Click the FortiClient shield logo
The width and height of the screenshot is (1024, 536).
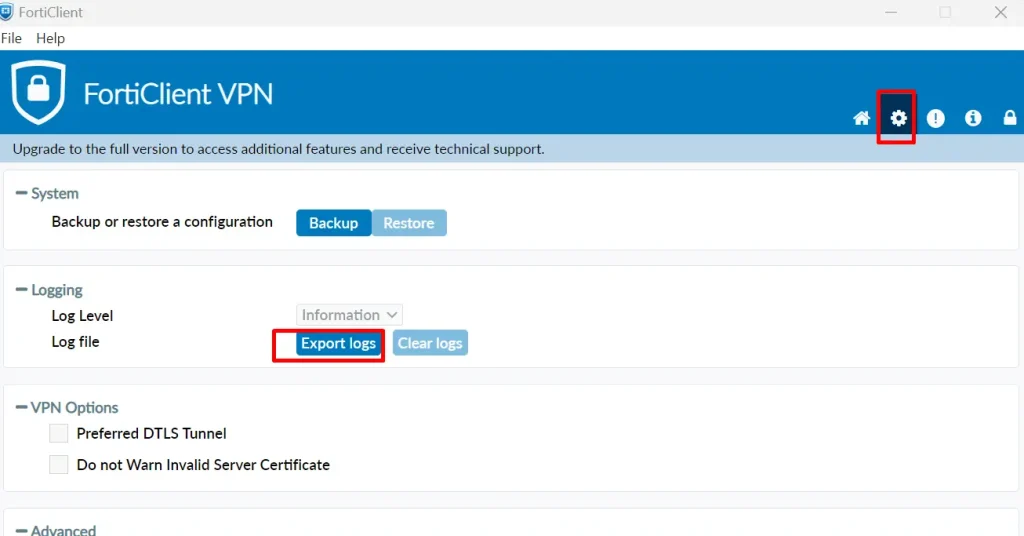tap(38, 92)
